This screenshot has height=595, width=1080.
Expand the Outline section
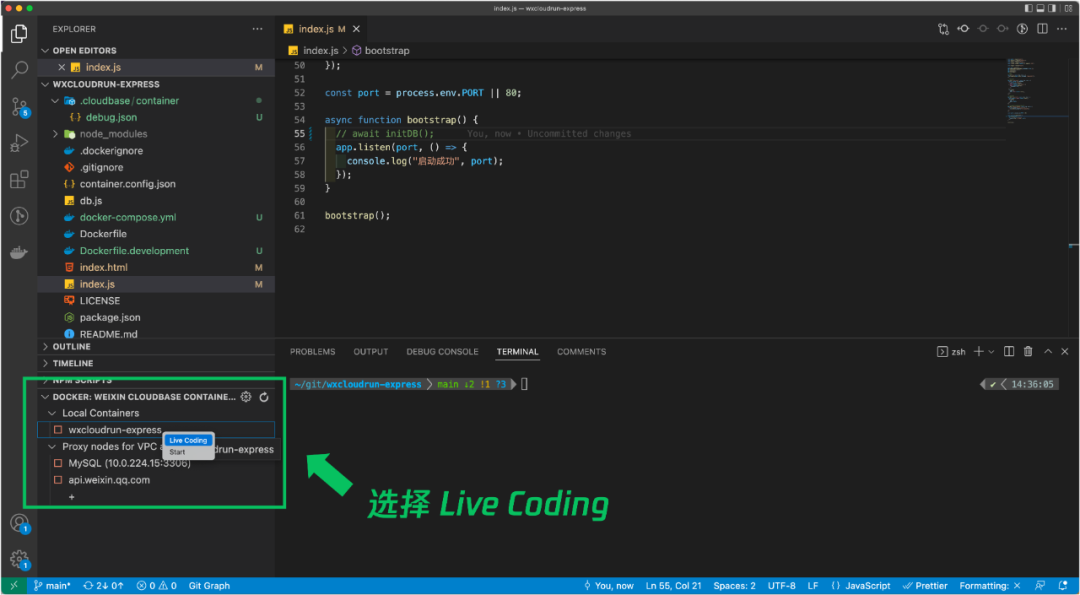click(x=45, y=346)
